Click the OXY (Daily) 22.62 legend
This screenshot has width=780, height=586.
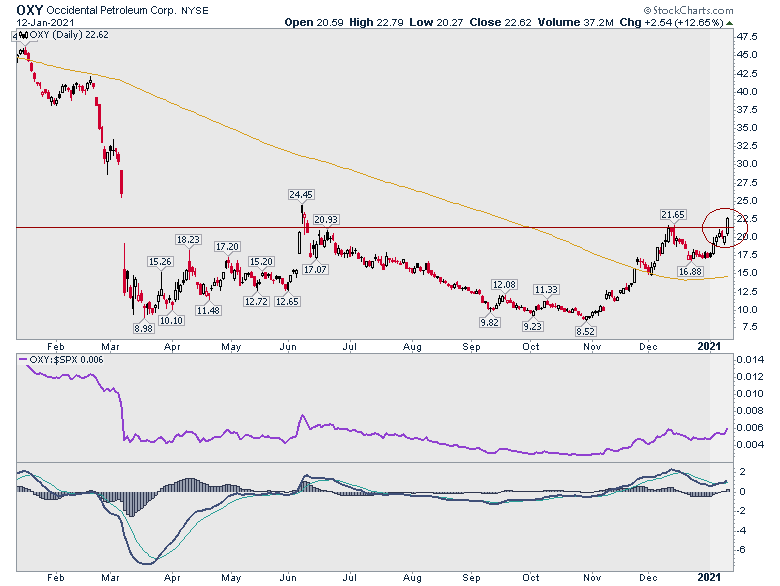(x=65, y=35)
